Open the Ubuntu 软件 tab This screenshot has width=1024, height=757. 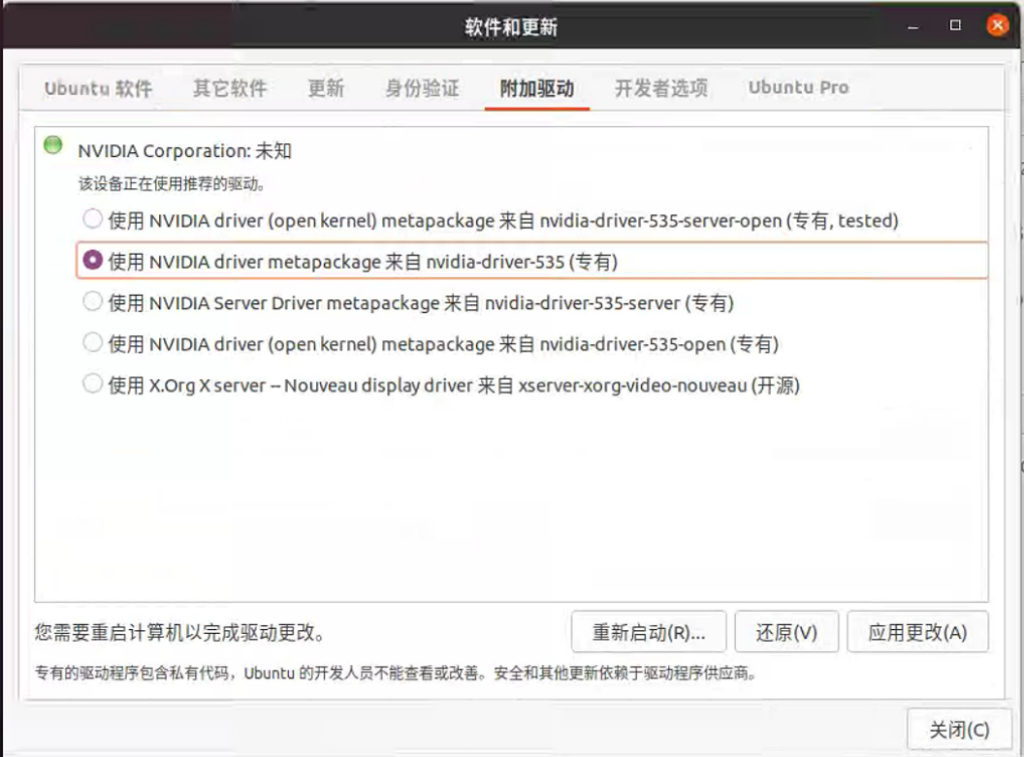point(97,88)
